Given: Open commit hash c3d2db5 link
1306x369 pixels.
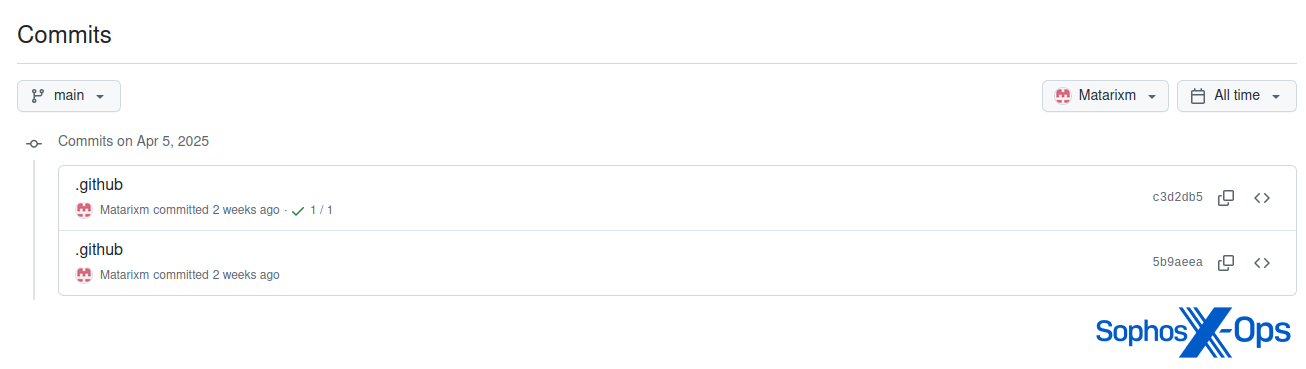Looking at the screenshot, I should pyautogui.click(x=1177, y=198).
